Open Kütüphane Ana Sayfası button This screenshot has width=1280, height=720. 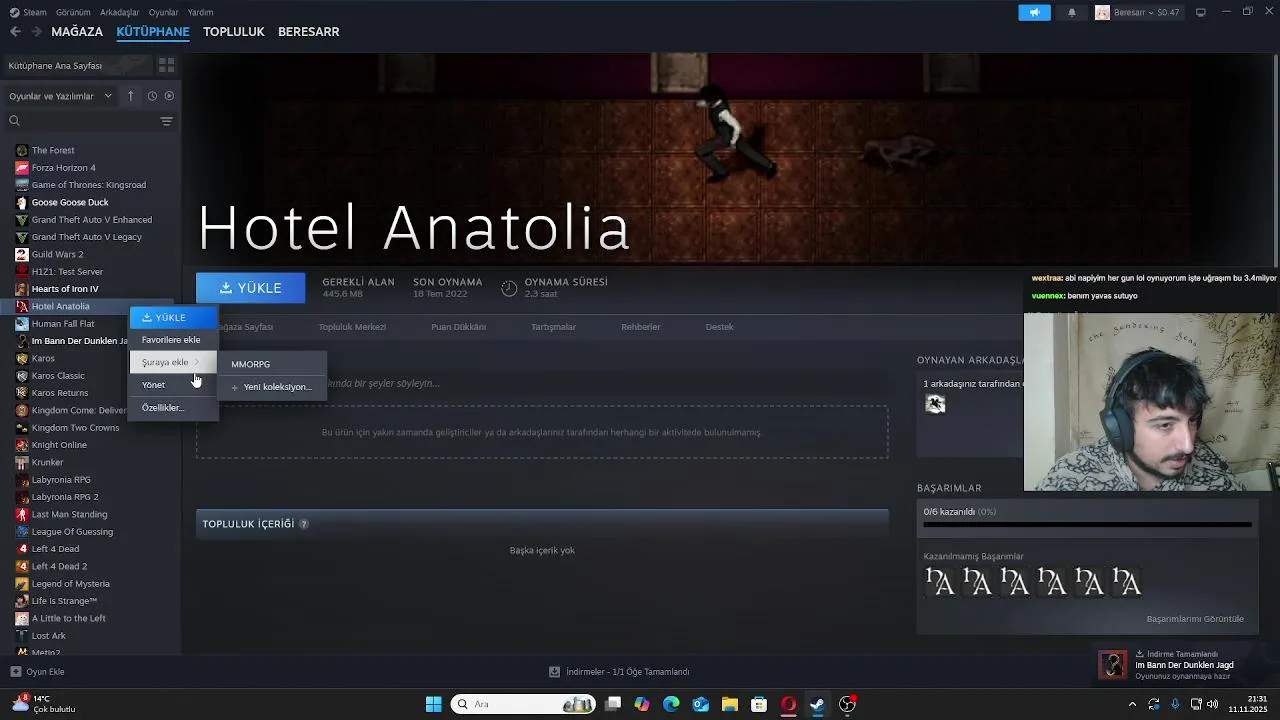(78, 65)
